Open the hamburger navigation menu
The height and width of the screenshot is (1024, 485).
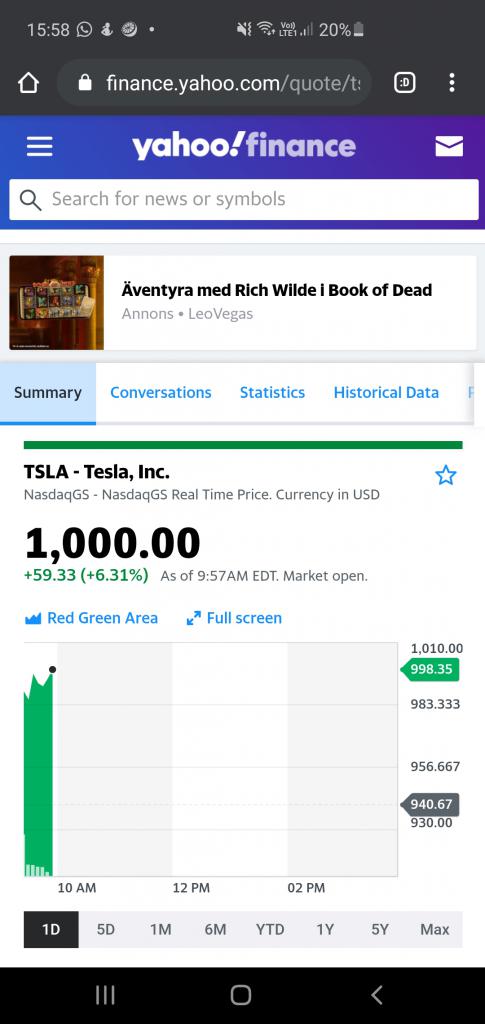point(39,146)
